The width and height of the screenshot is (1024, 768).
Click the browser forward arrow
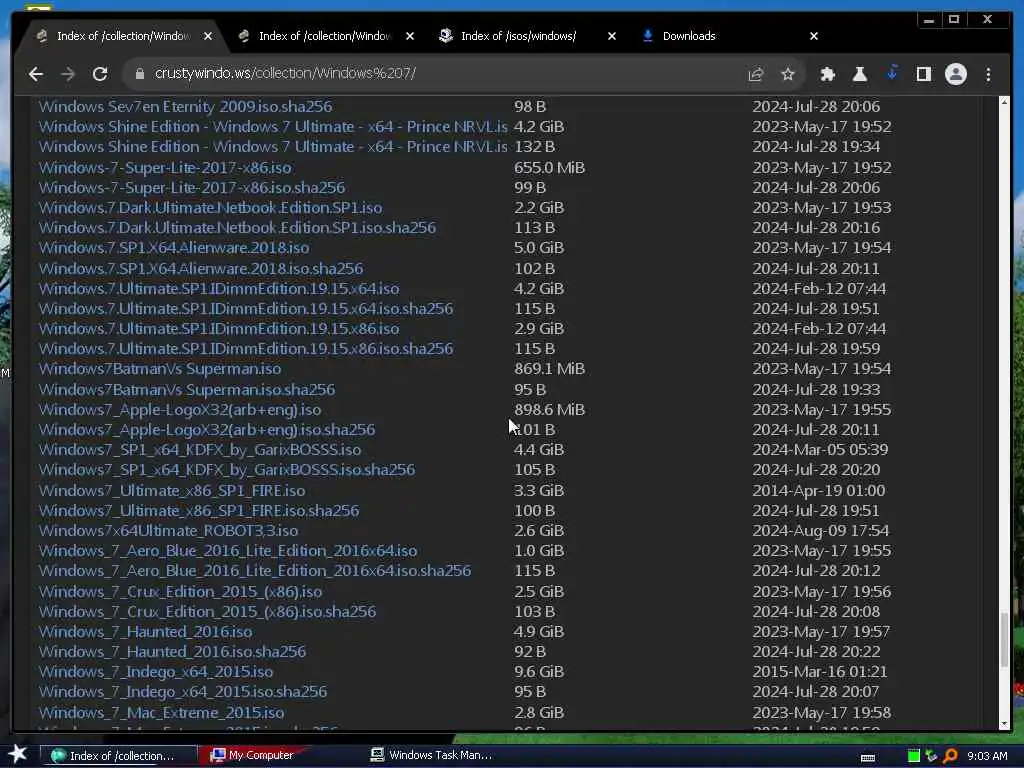[68, 74]
